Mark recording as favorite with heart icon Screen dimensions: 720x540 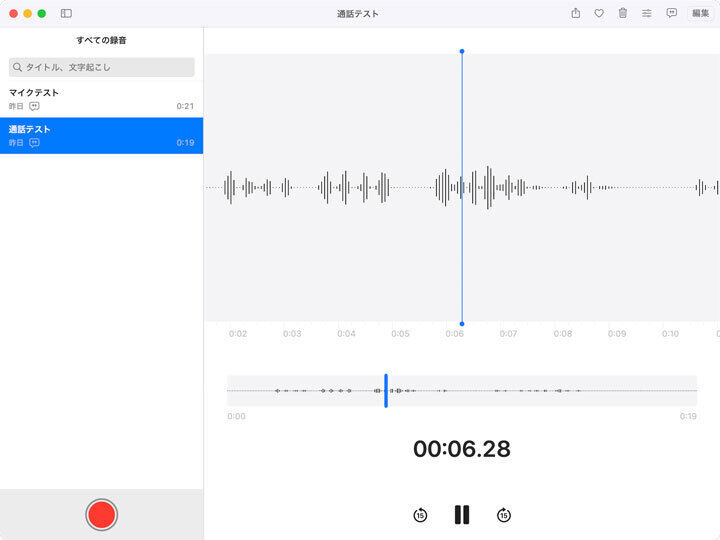click(599, 13)
